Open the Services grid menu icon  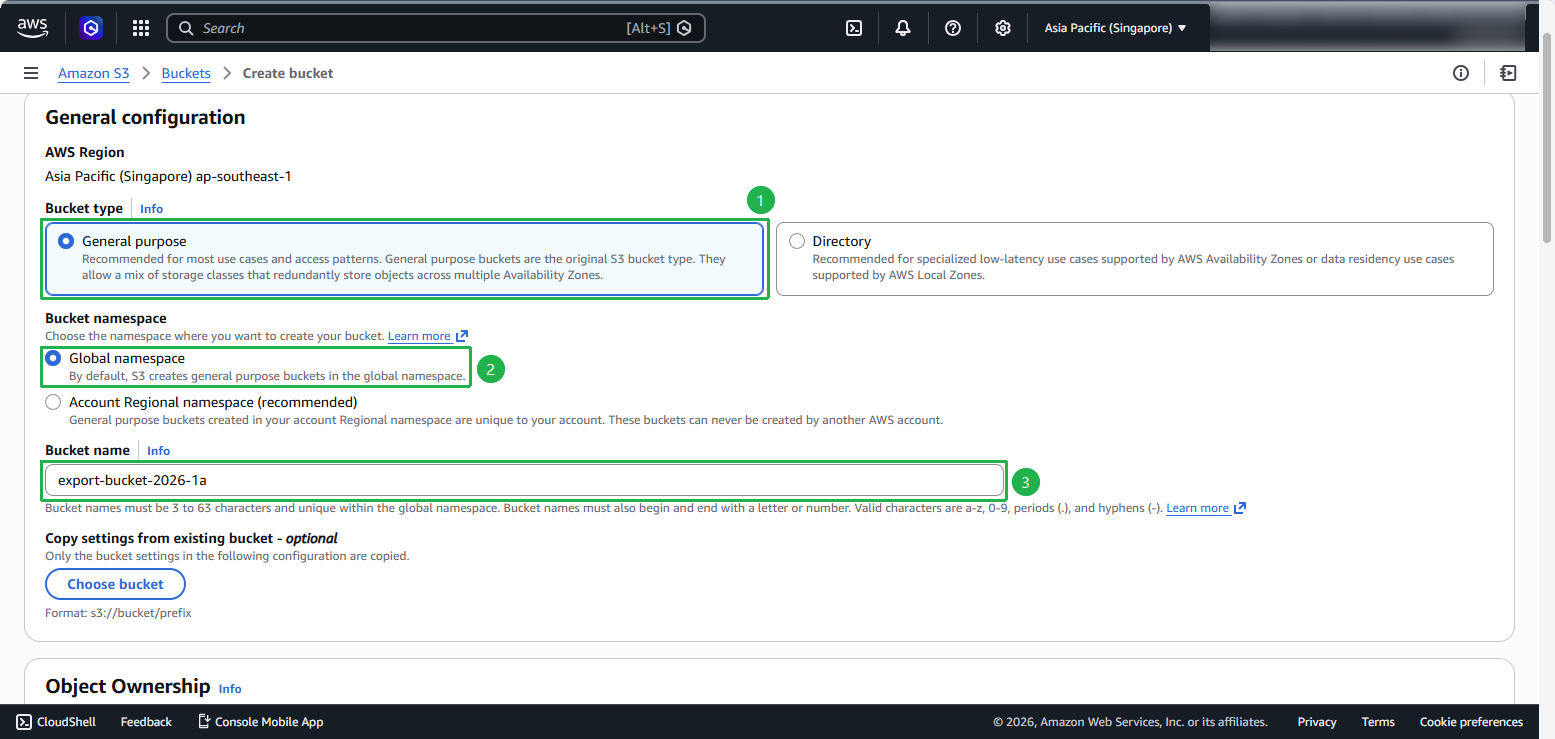pyautogui.click(x=141, y=28)
